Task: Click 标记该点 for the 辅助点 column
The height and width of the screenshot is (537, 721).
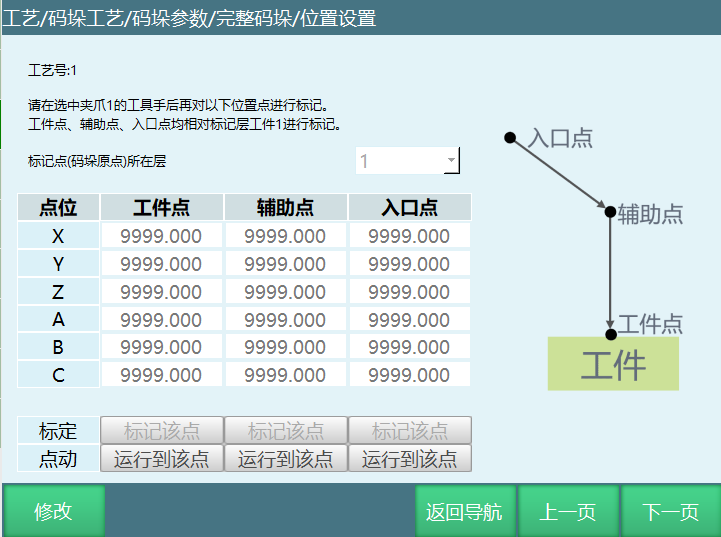Action: 285,431
